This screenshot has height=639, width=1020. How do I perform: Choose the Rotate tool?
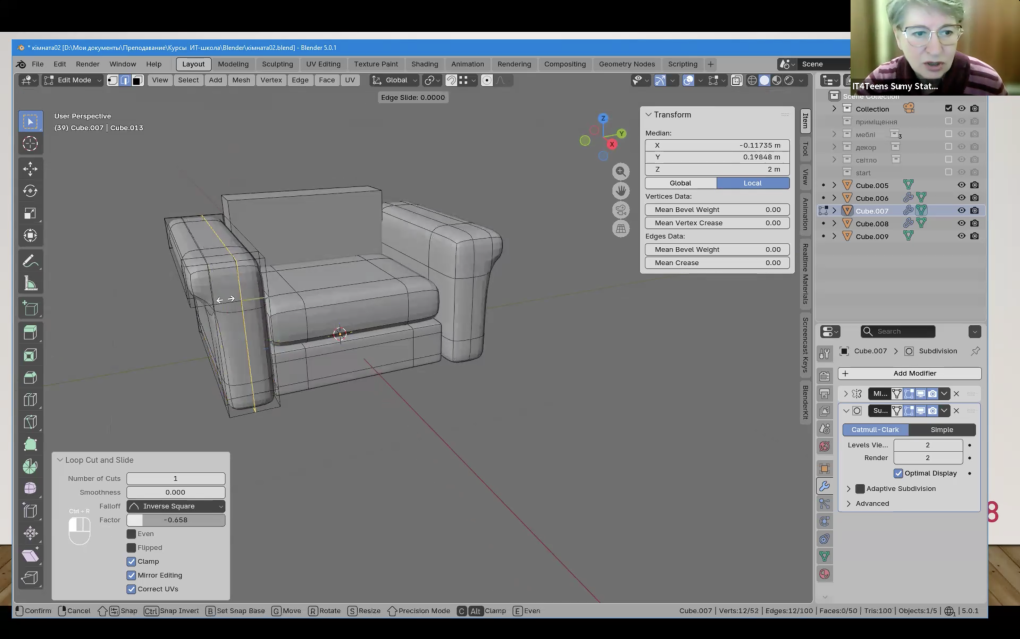click(x=30, y=191)
